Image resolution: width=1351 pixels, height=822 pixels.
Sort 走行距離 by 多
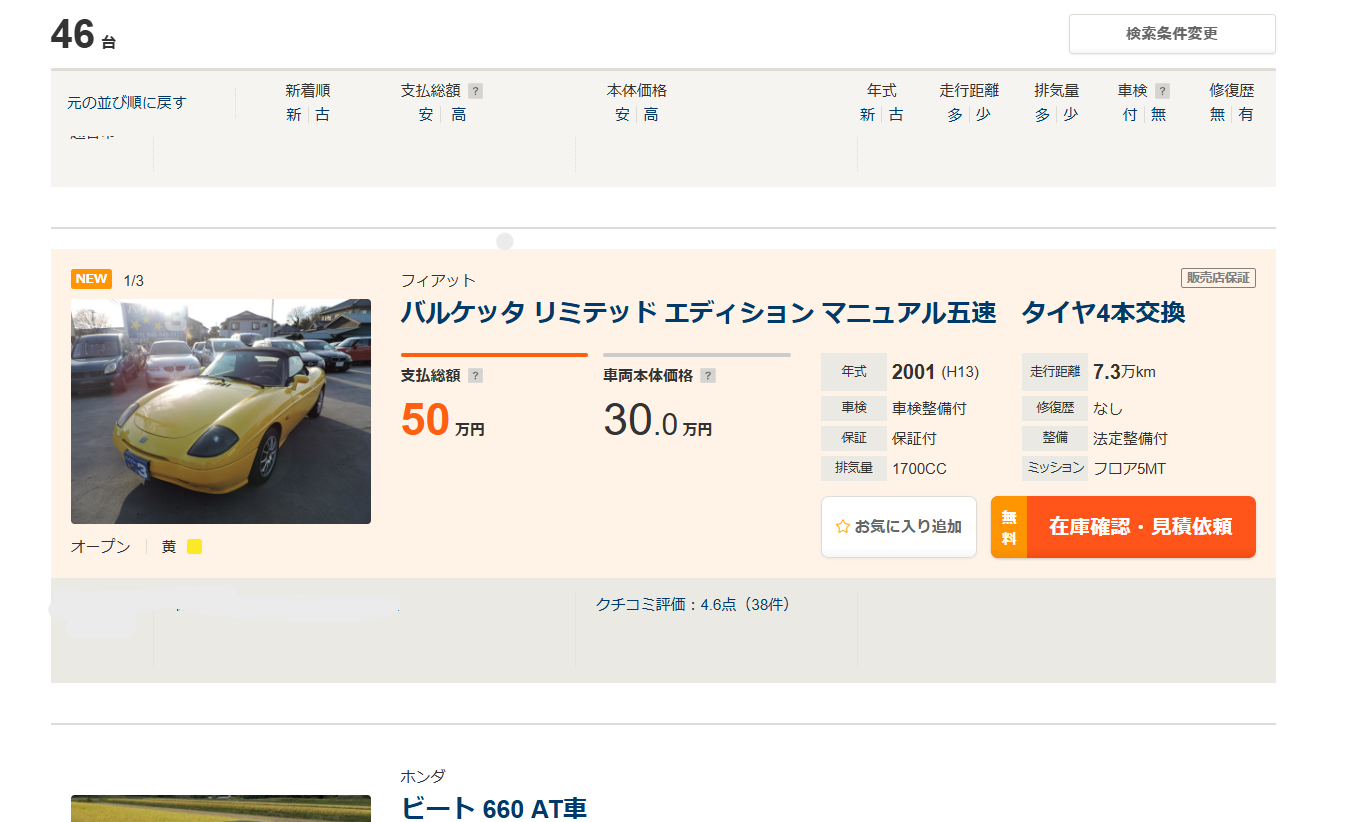[955, 114]
